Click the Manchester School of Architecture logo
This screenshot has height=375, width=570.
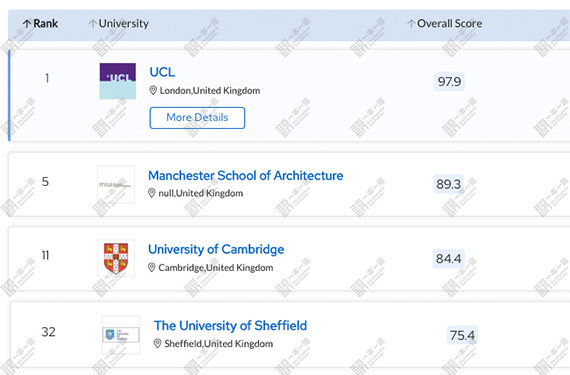point(116,185)
